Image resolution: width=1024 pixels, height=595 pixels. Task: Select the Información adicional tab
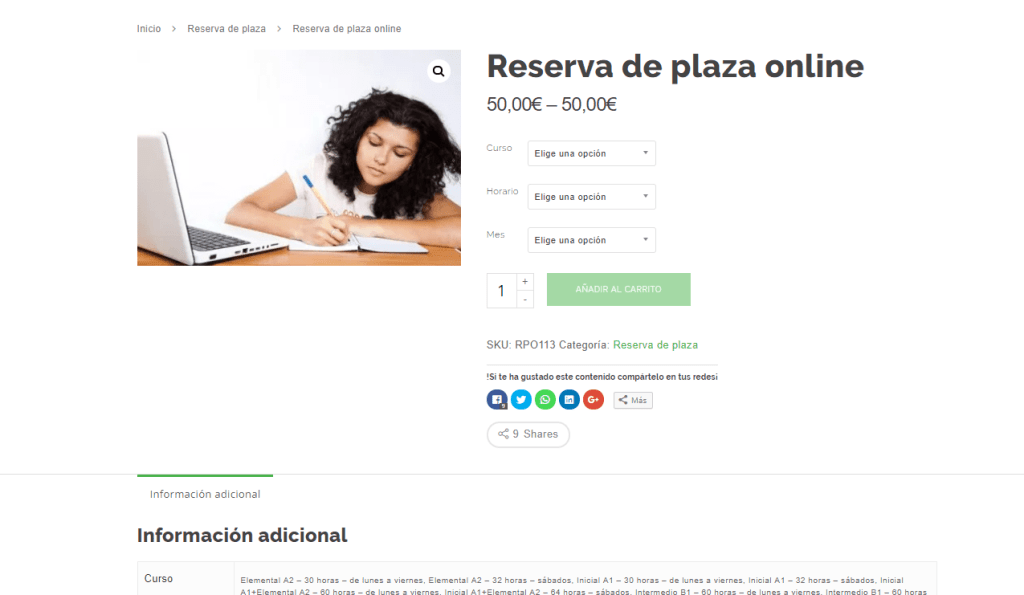[x=205, y=494]
